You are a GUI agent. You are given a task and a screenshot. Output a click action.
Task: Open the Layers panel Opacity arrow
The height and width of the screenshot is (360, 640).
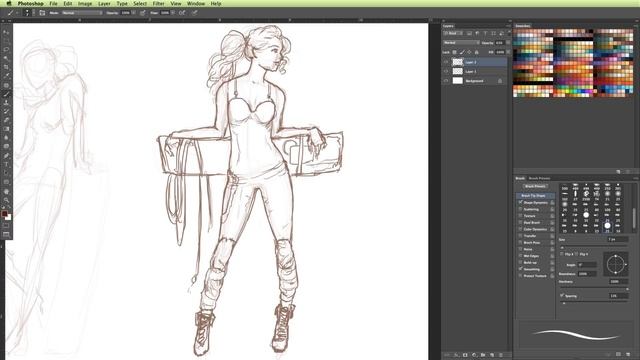pos(508,43)
